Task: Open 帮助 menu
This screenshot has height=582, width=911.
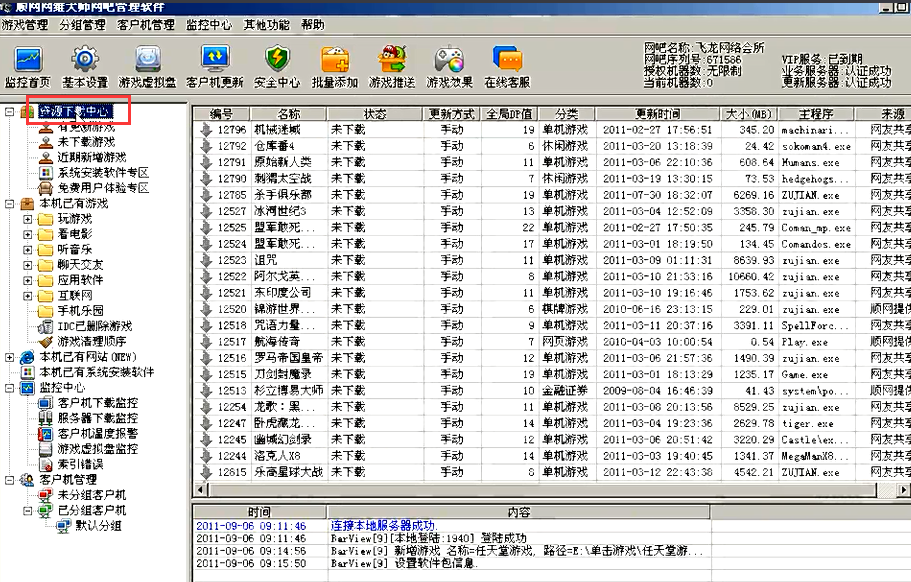Action: coord(313,25)
